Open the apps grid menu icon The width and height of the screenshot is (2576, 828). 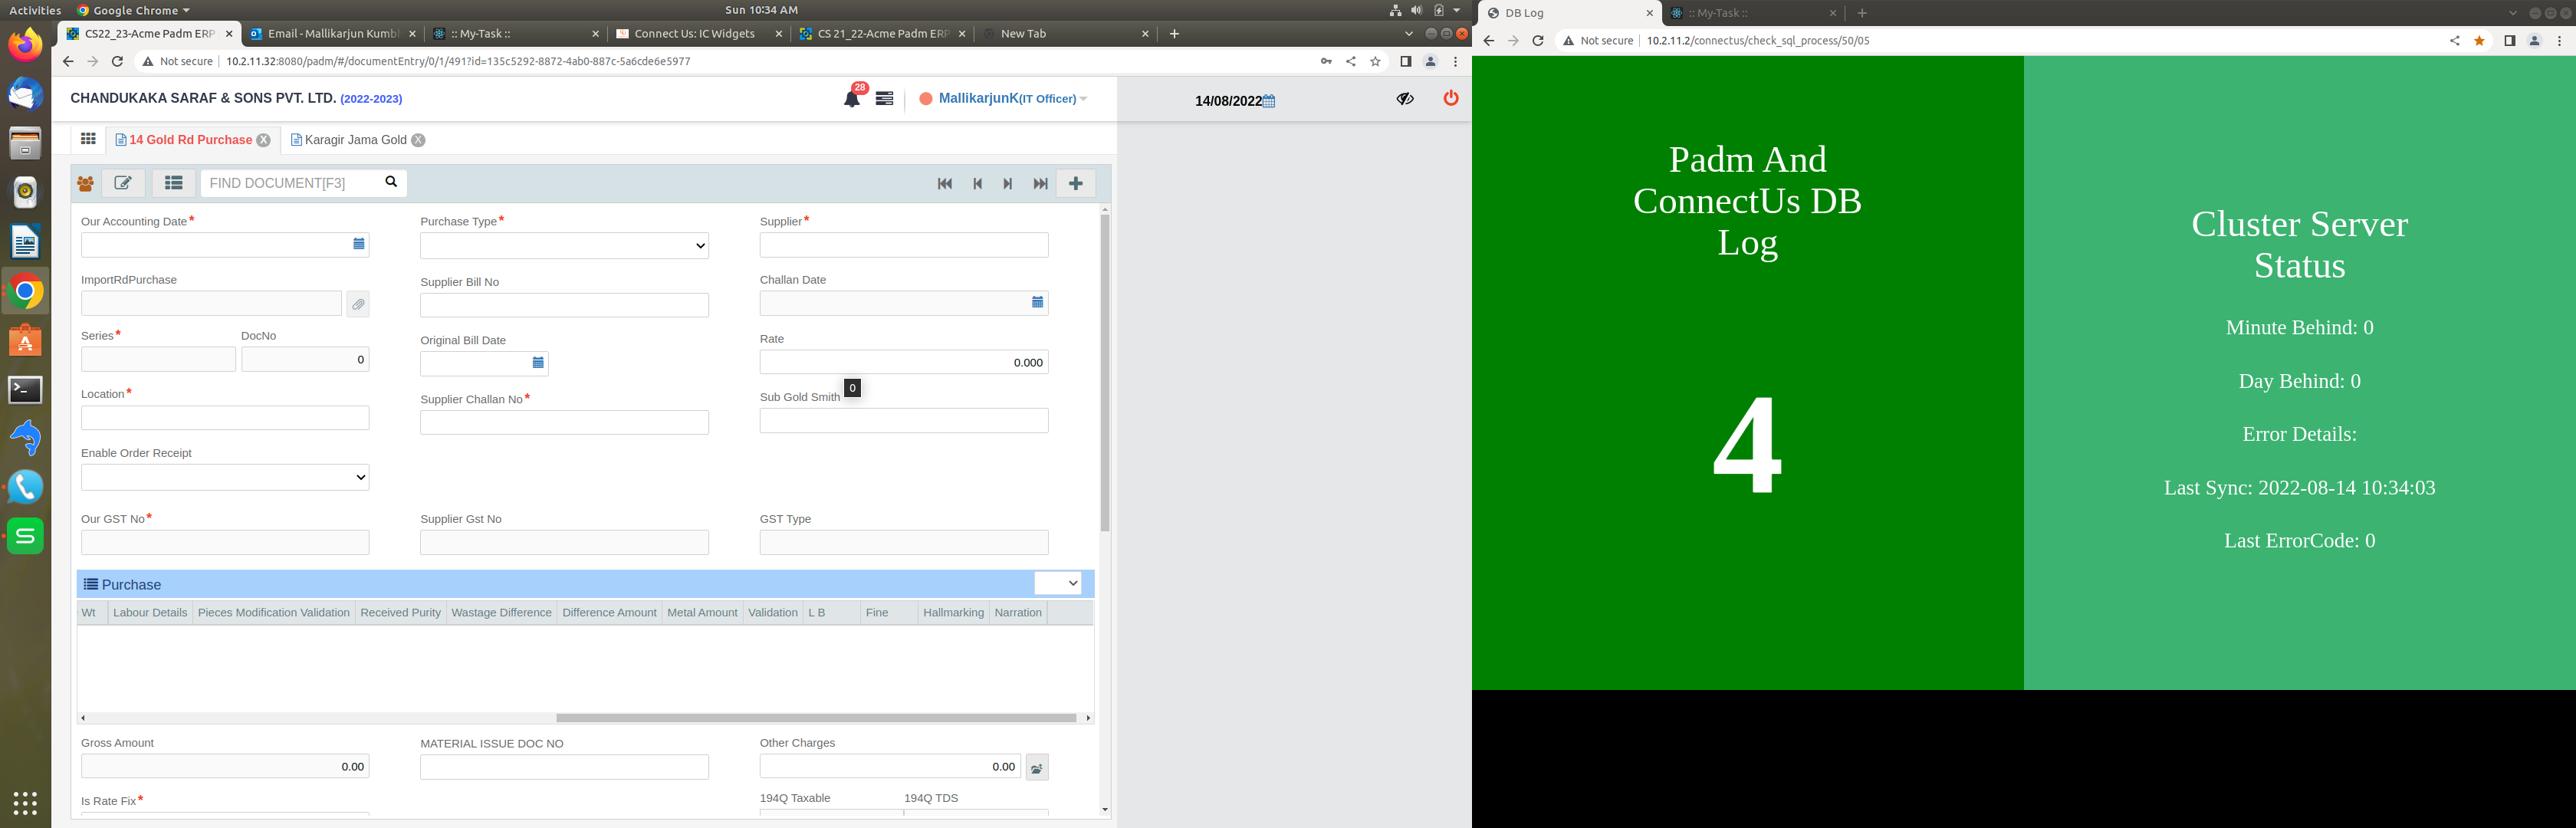[88, 139]
